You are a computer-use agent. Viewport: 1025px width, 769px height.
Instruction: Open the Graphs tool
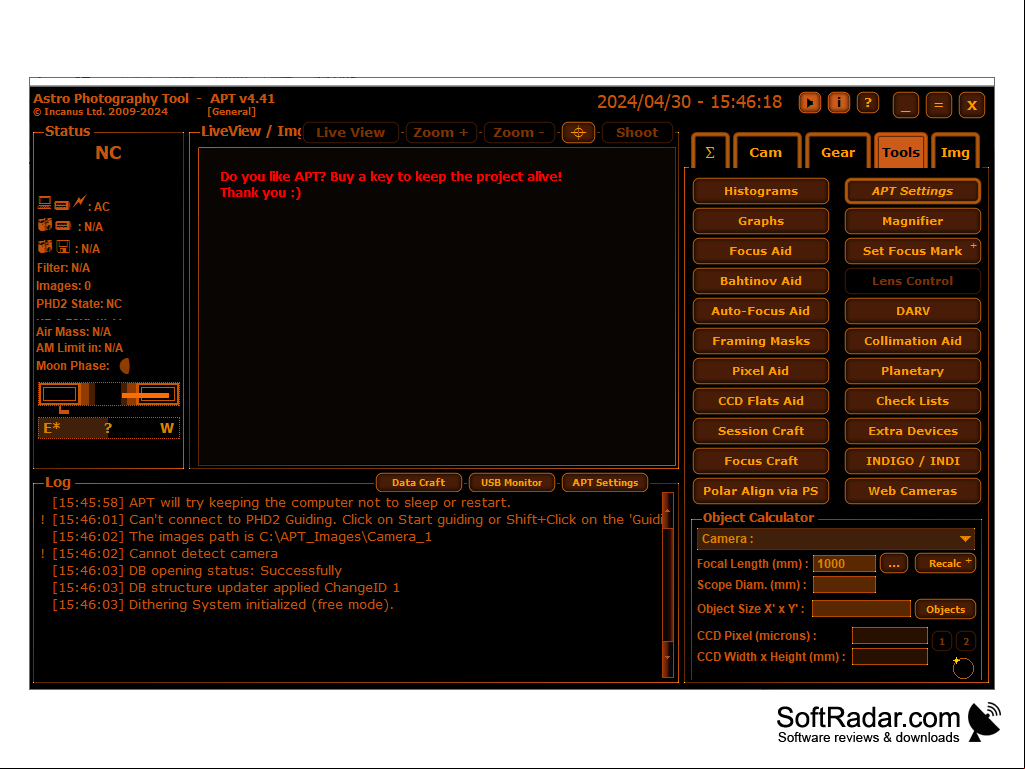click(x=761, y=221)
